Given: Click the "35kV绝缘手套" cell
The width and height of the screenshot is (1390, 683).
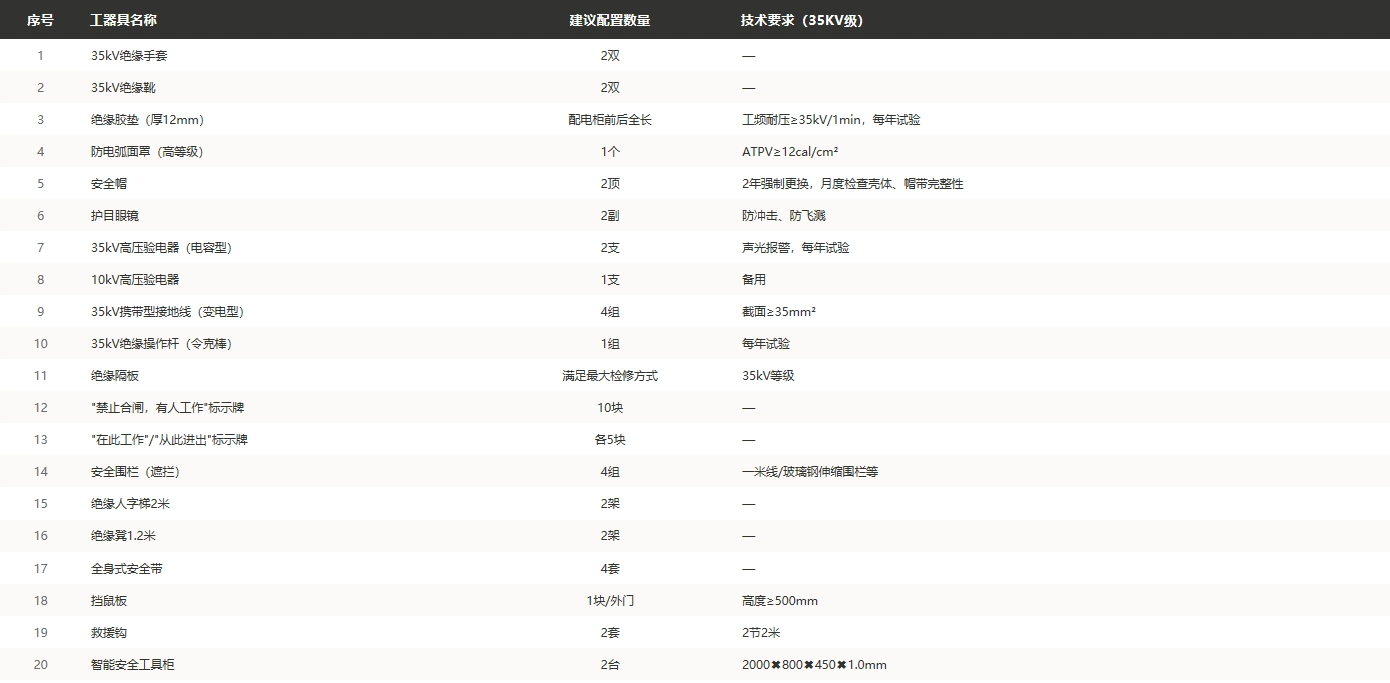Looking at the screenshot, I should pos(129,56).
